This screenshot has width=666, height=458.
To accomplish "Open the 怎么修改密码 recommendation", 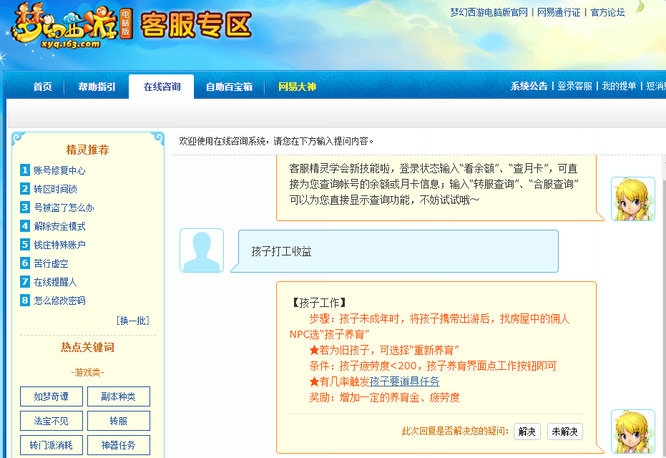I will 59,301.
